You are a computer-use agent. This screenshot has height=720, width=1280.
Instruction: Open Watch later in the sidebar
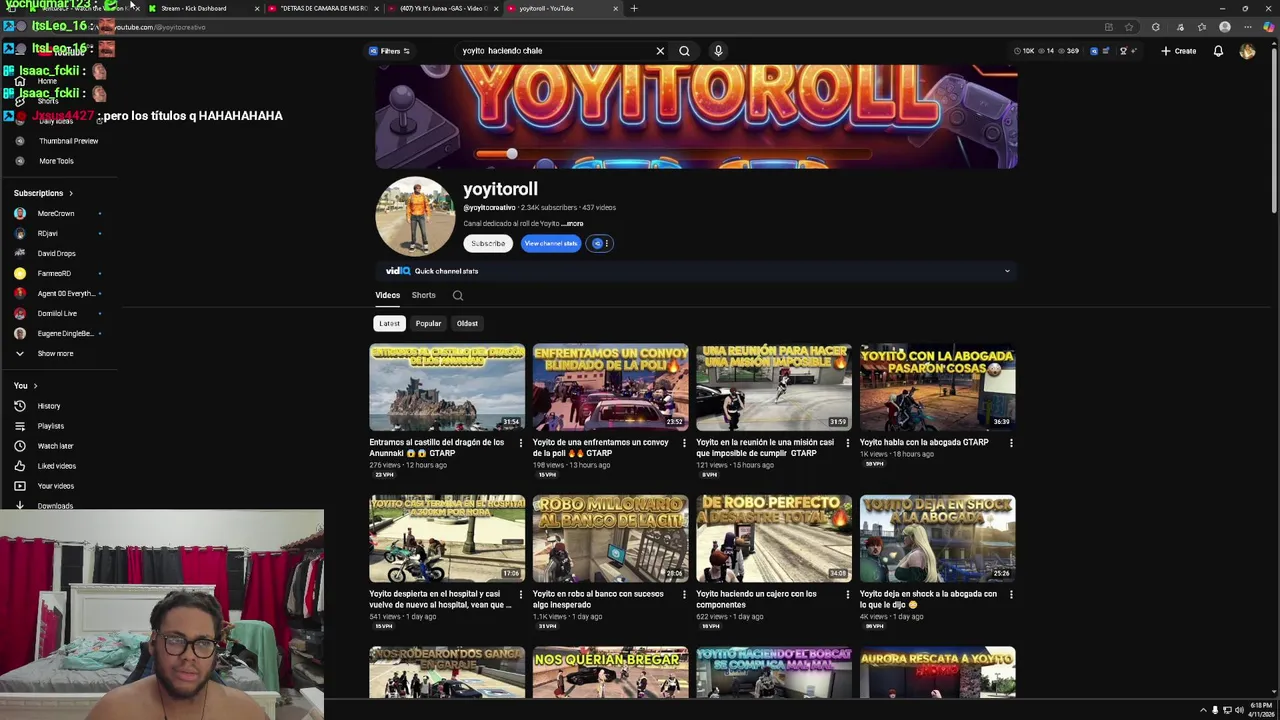tap(55, 446)
